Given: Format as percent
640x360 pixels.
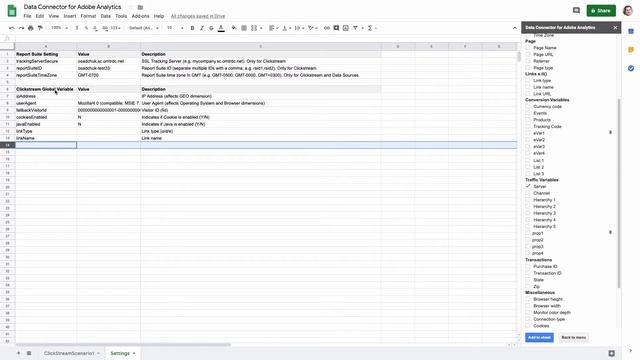Looking at the screenshot, I should [86, 28].
